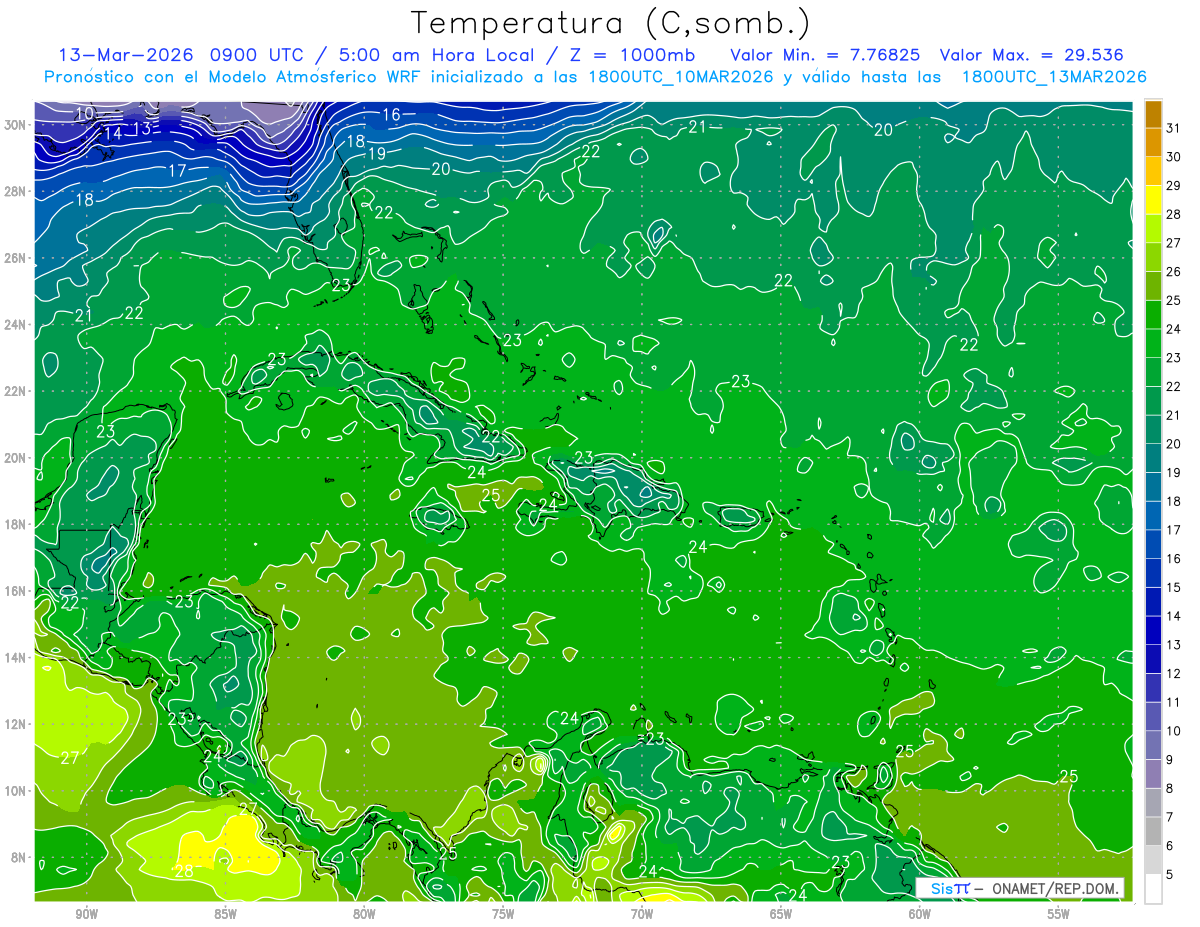Click the "75W" longitude axis label

point(503,914)
